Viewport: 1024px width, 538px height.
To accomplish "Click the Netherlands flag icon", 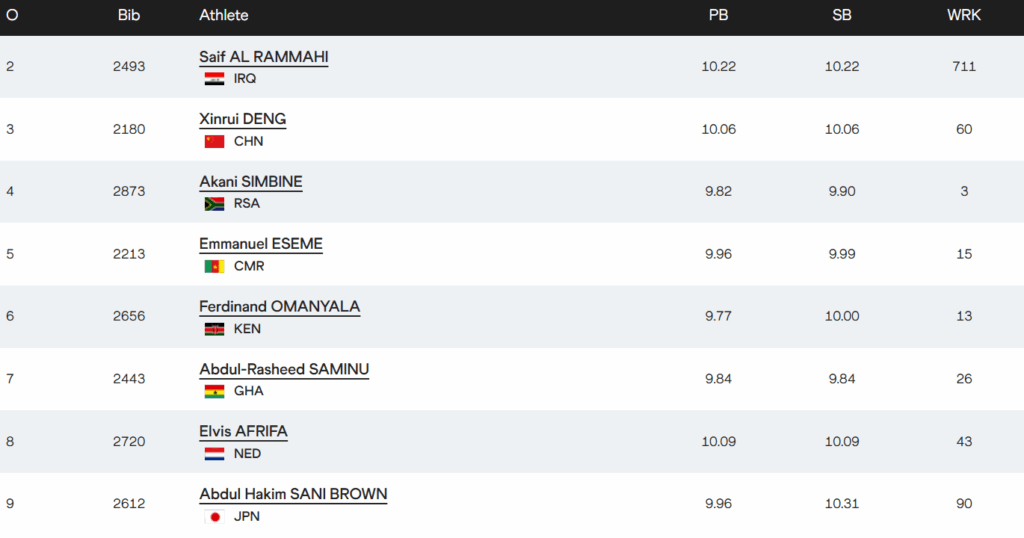I will click(x=214, y=454).
